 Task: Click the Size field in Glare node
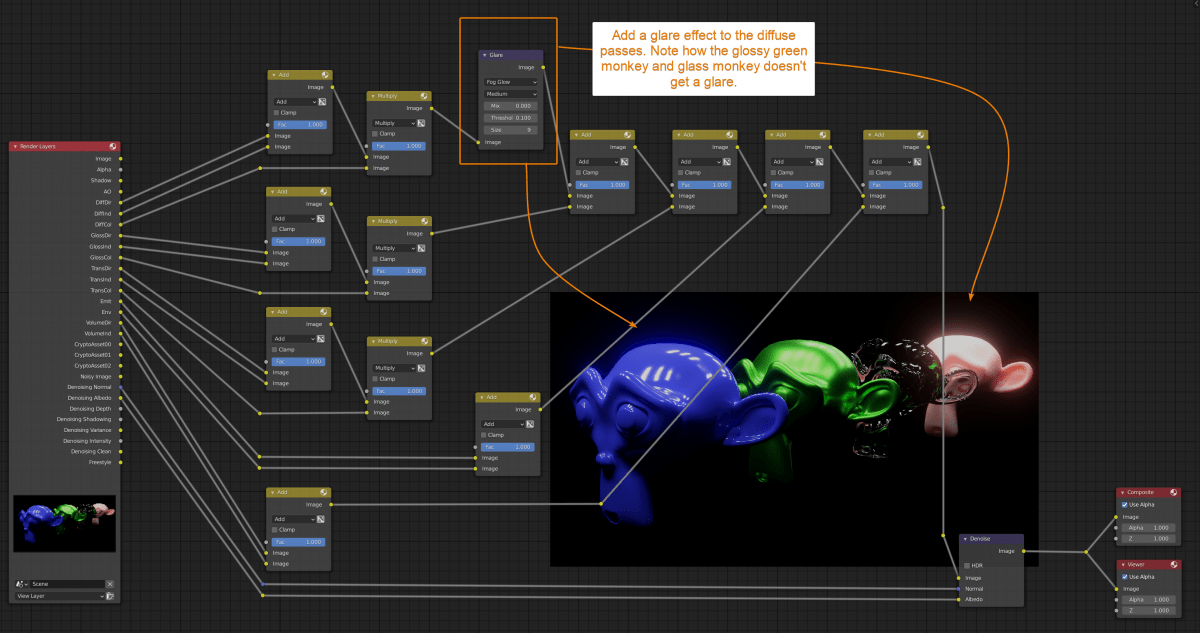pos(511,130)
